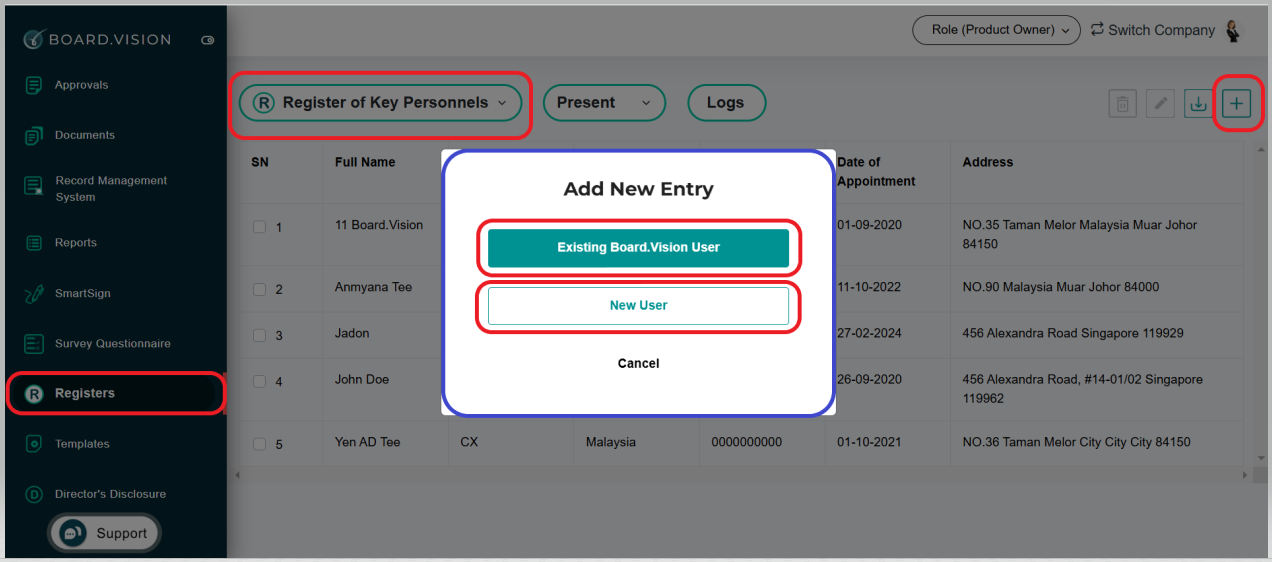Select name John Doe

click(x=362, y=379)
